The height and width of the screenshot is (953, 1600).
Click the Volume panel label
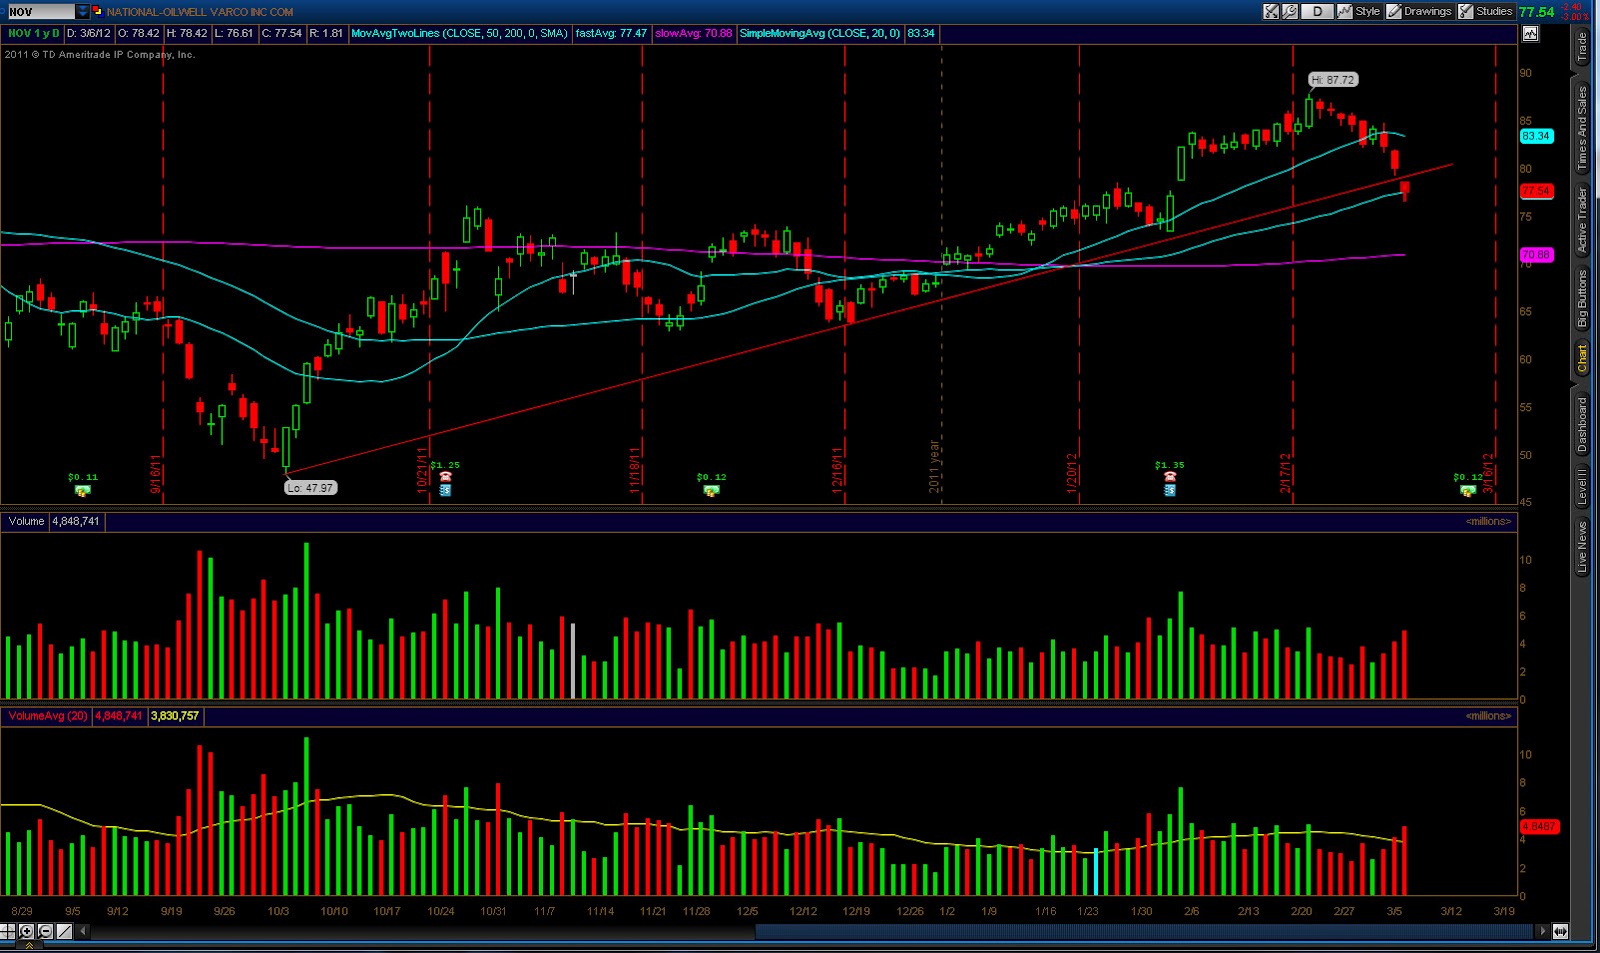(x=26, y=521)
